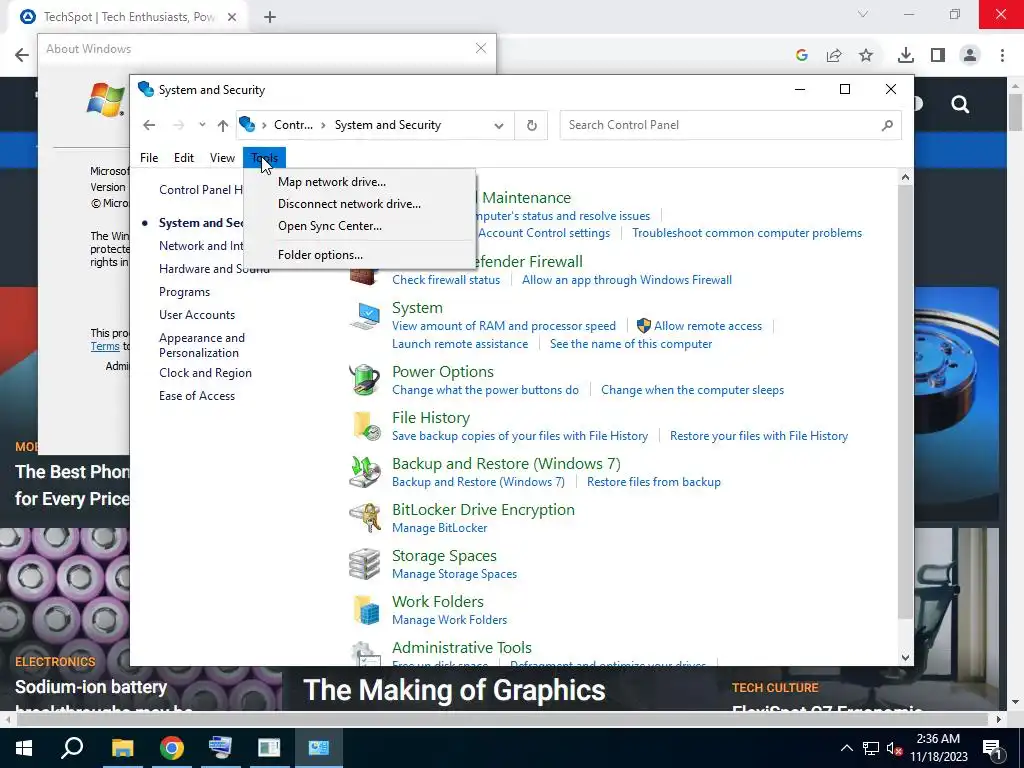1024x768 pixels.
Task: Open the Allow remote access link
Action: (708, 326)
